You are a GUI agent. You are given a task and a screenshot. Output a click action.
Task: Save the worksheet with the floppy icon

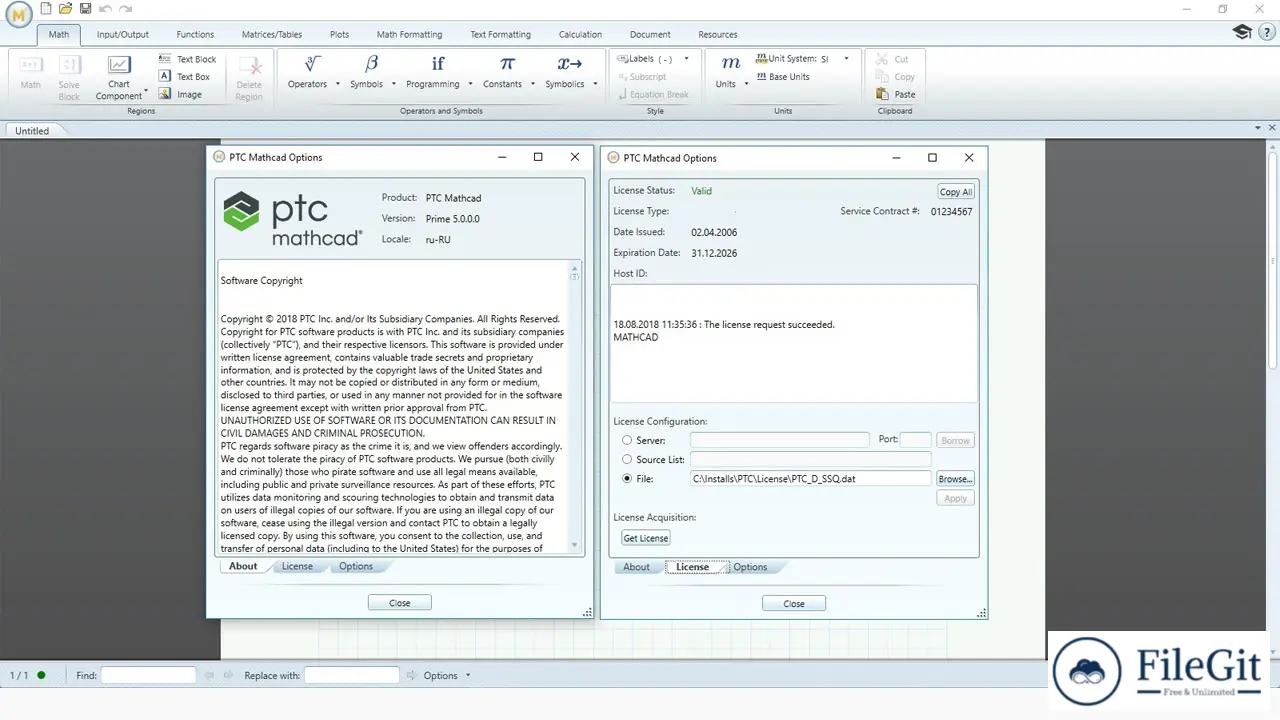[x=86, y=9]
